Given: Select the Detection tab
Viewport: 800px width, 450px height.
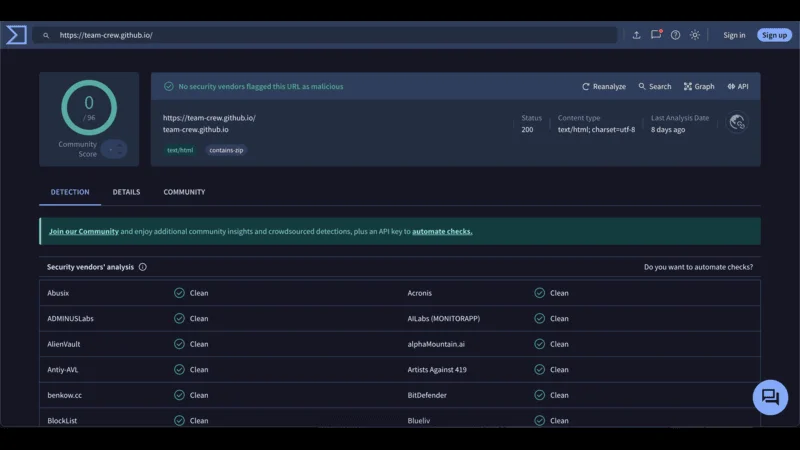Looking at the screenshot, I should (x=70, y=192).
